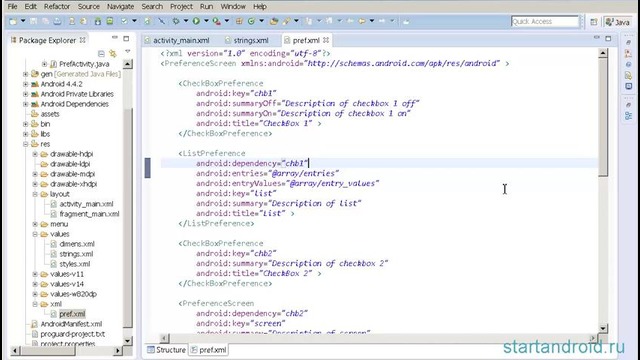The width and height of the screenshot is (640, 360).
Task: Open the Run configurations dropdown arrow
Action: click(206, 21)
